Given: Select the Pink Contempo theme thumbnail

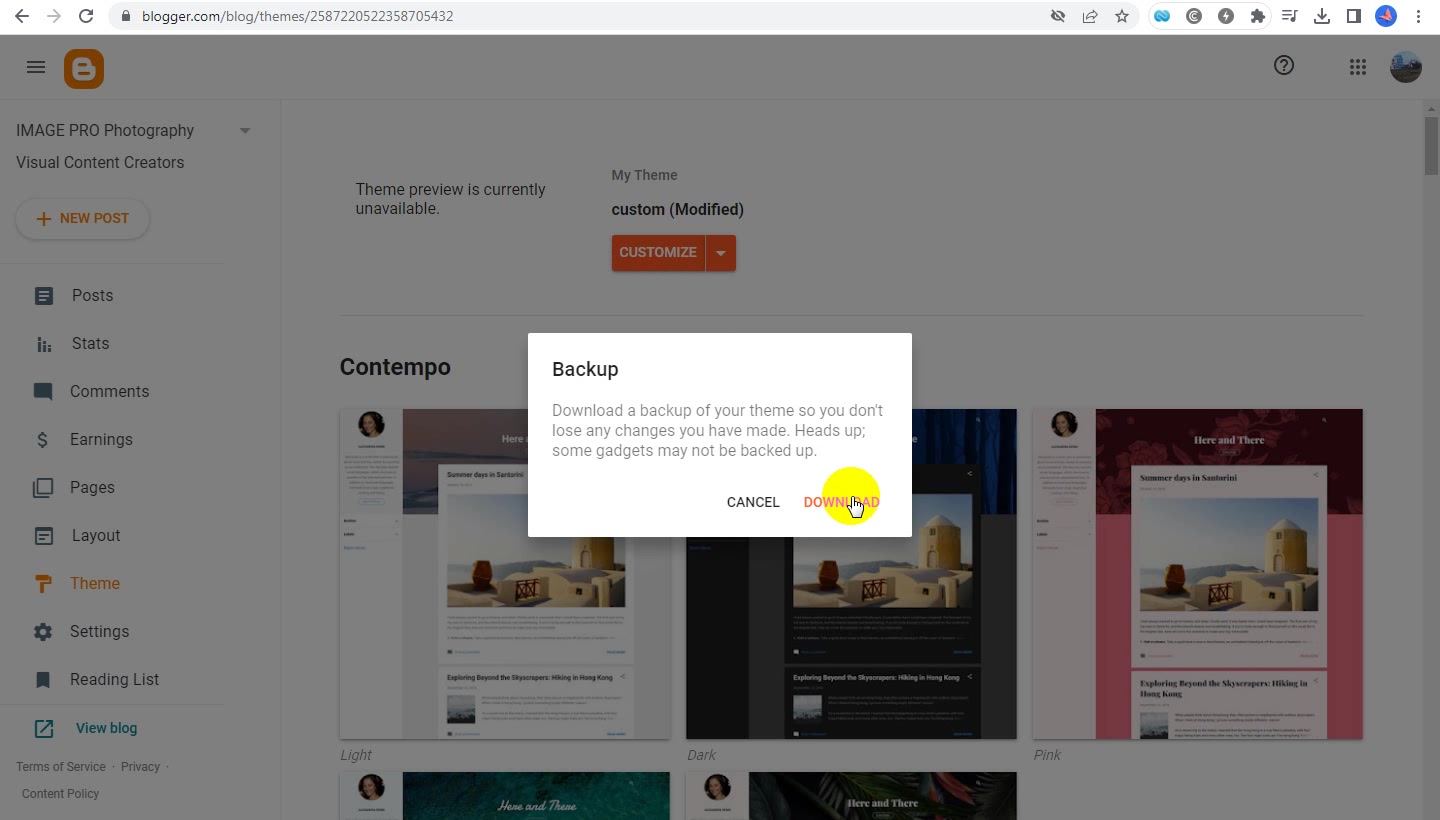Looking at the screenshot, I should (1198, 574).
